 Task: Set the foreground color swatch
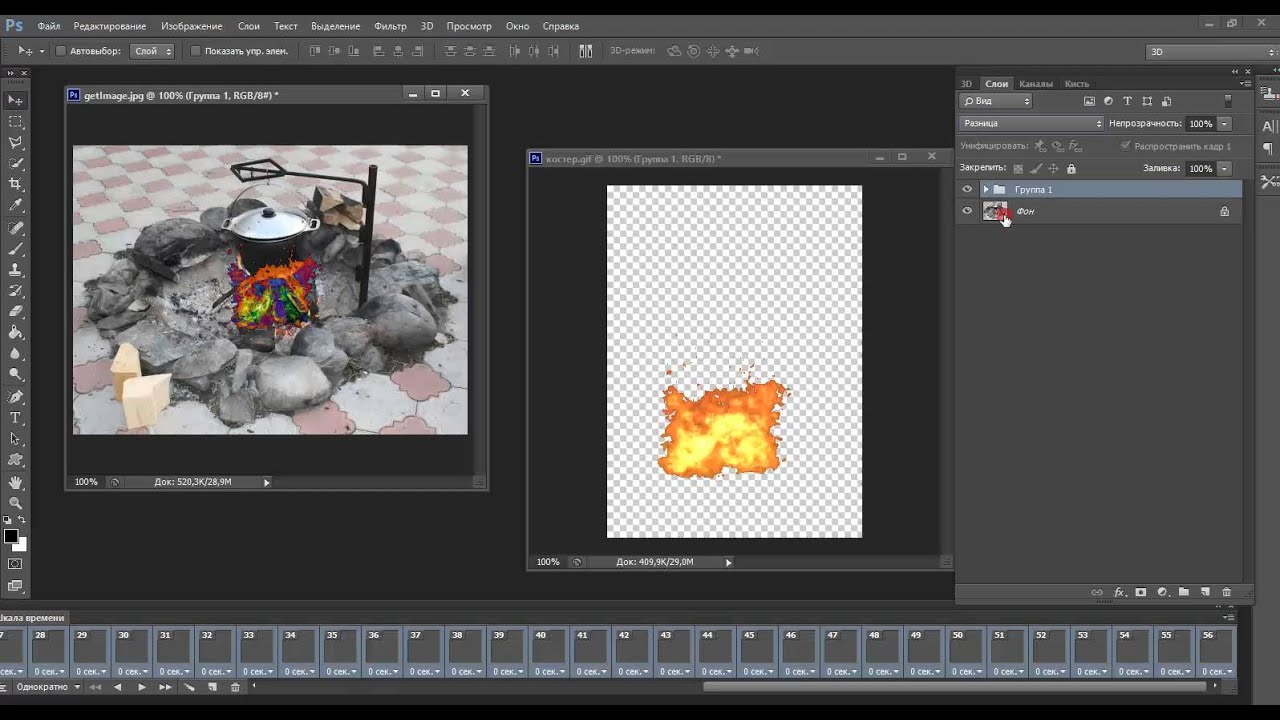coord(11,537)
